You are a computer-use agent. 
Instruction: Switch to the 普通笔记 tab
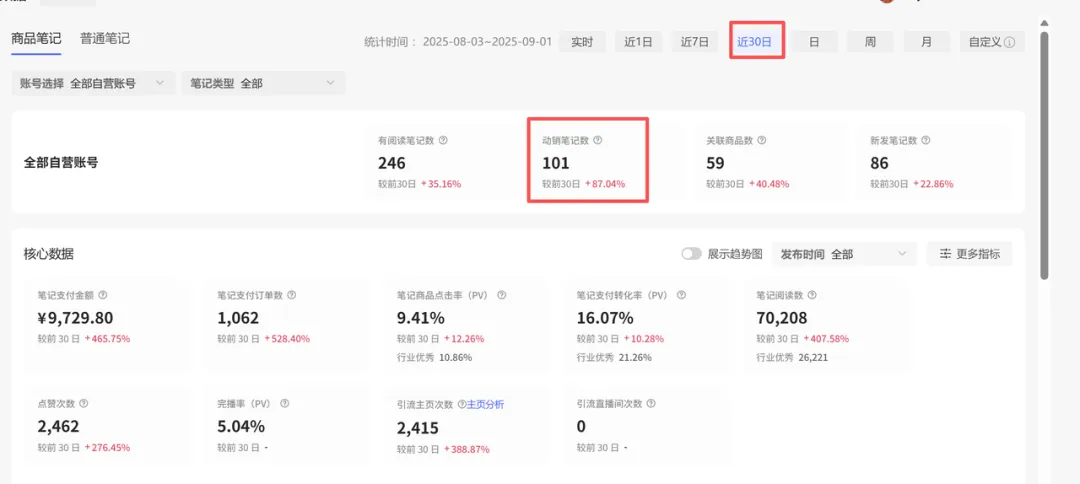(105, 39)
